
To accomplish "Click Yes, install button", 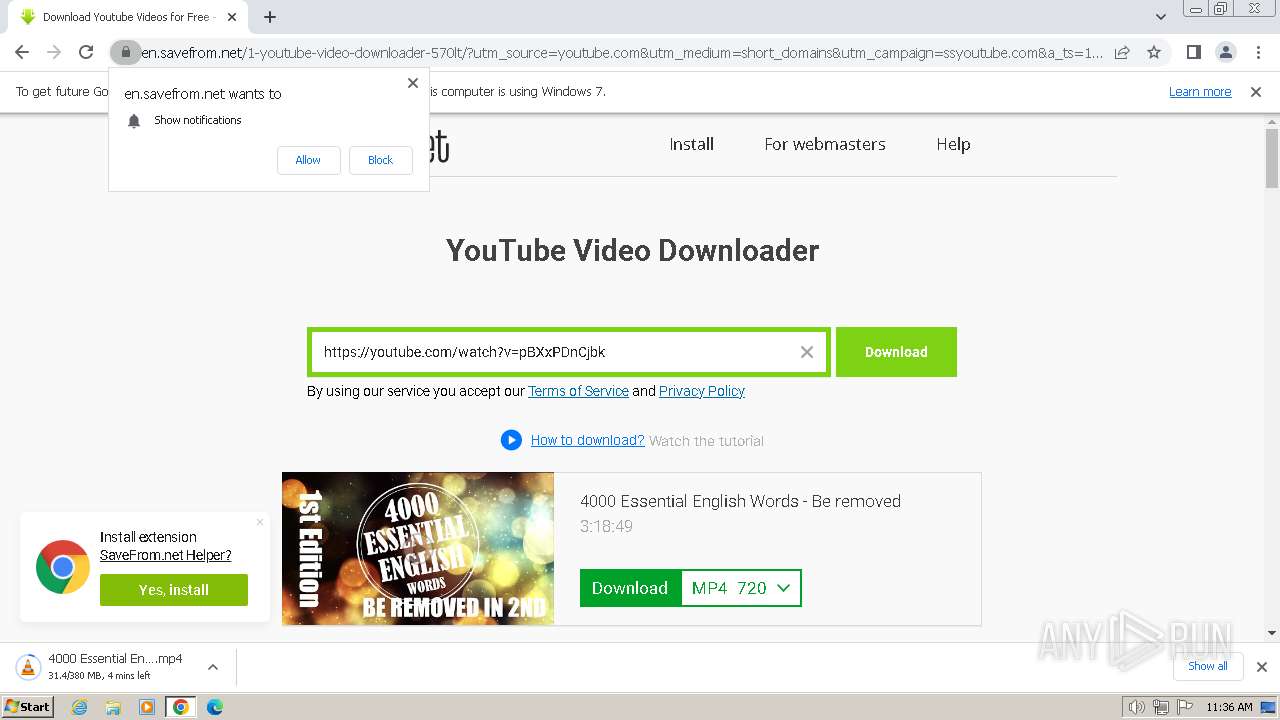I will [174, 590].
